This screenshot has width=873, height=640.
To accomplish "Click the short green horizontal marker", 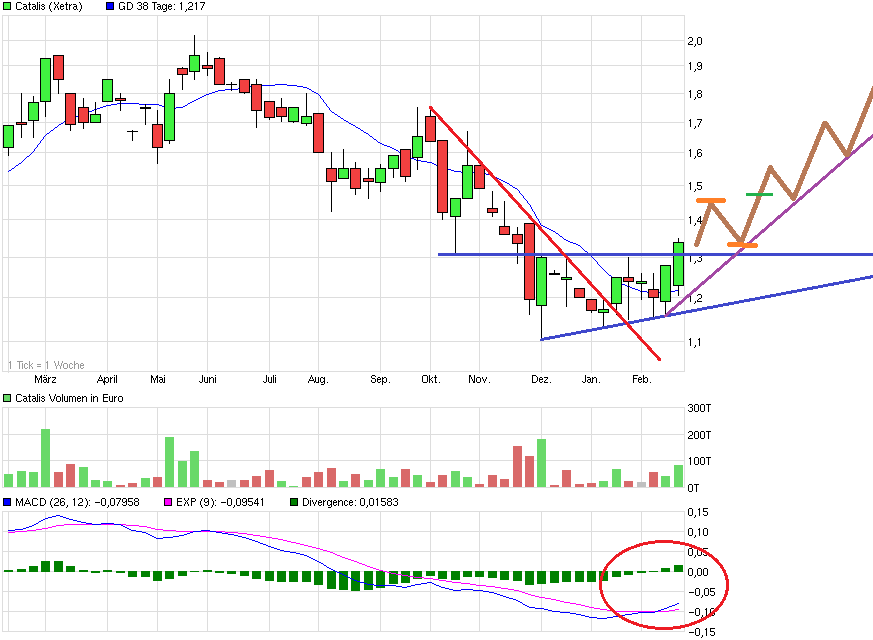I will [759, 194].
